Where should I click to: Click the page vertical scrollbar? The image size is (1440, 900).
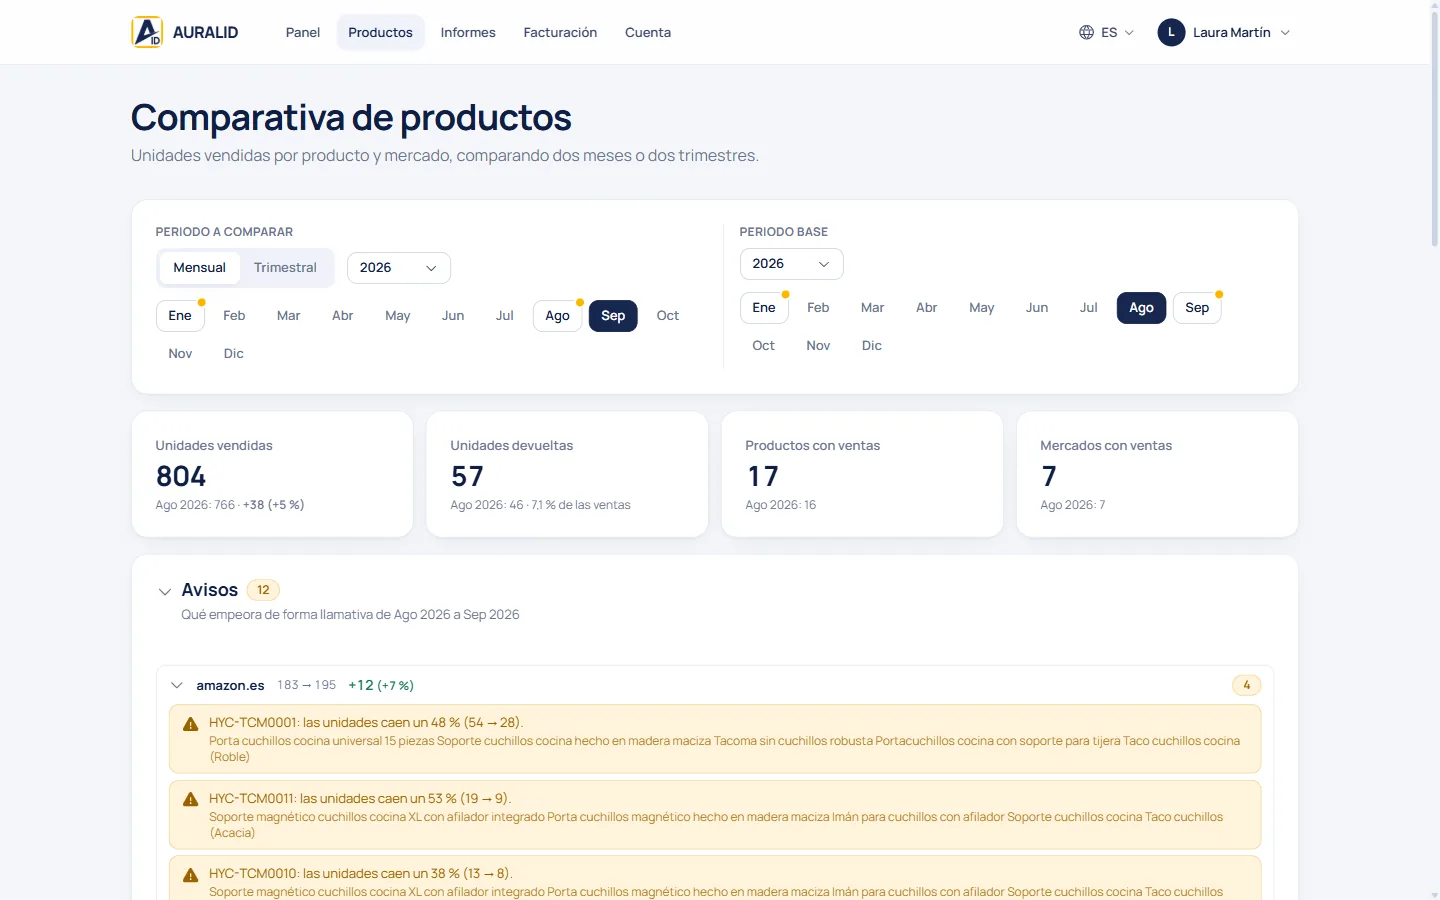(x=1435, y=130)
